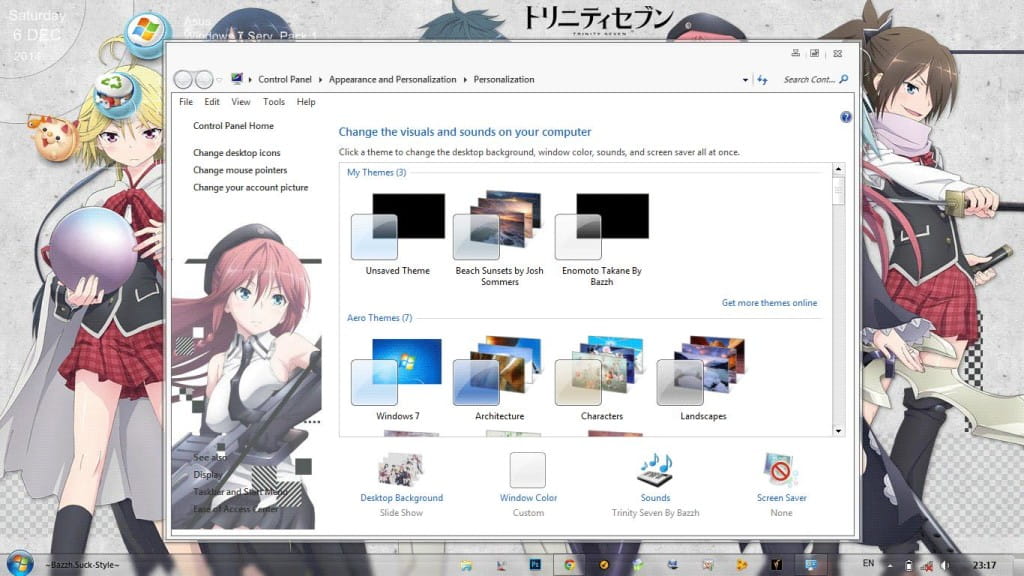1024x576 pixels.
Task: Open the address bar dropdown arrow
Action: [746, 78]
